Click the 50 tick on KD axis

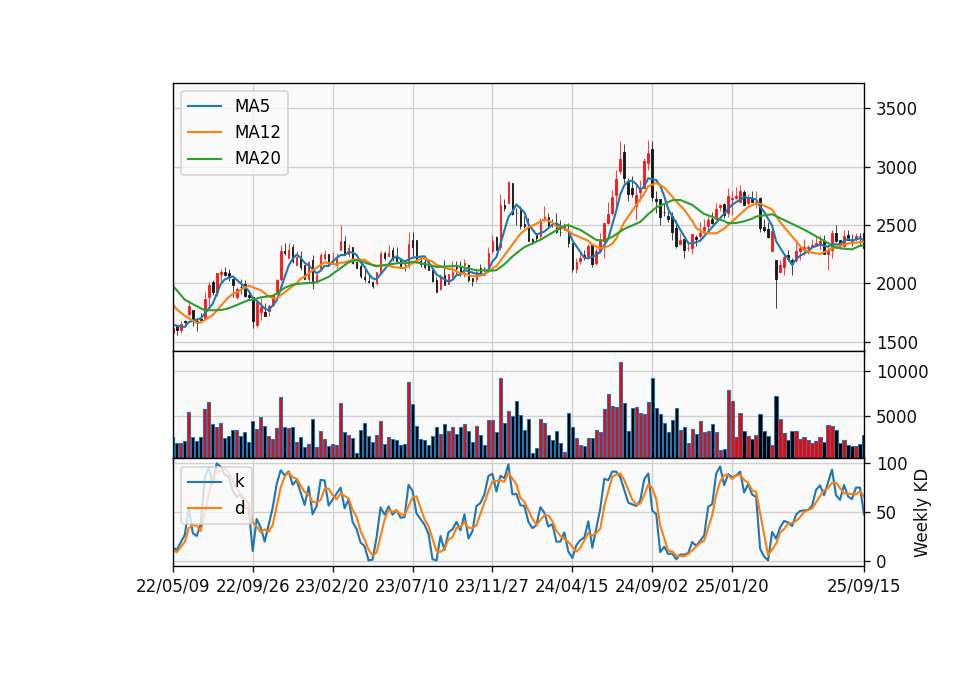(886, 513)
